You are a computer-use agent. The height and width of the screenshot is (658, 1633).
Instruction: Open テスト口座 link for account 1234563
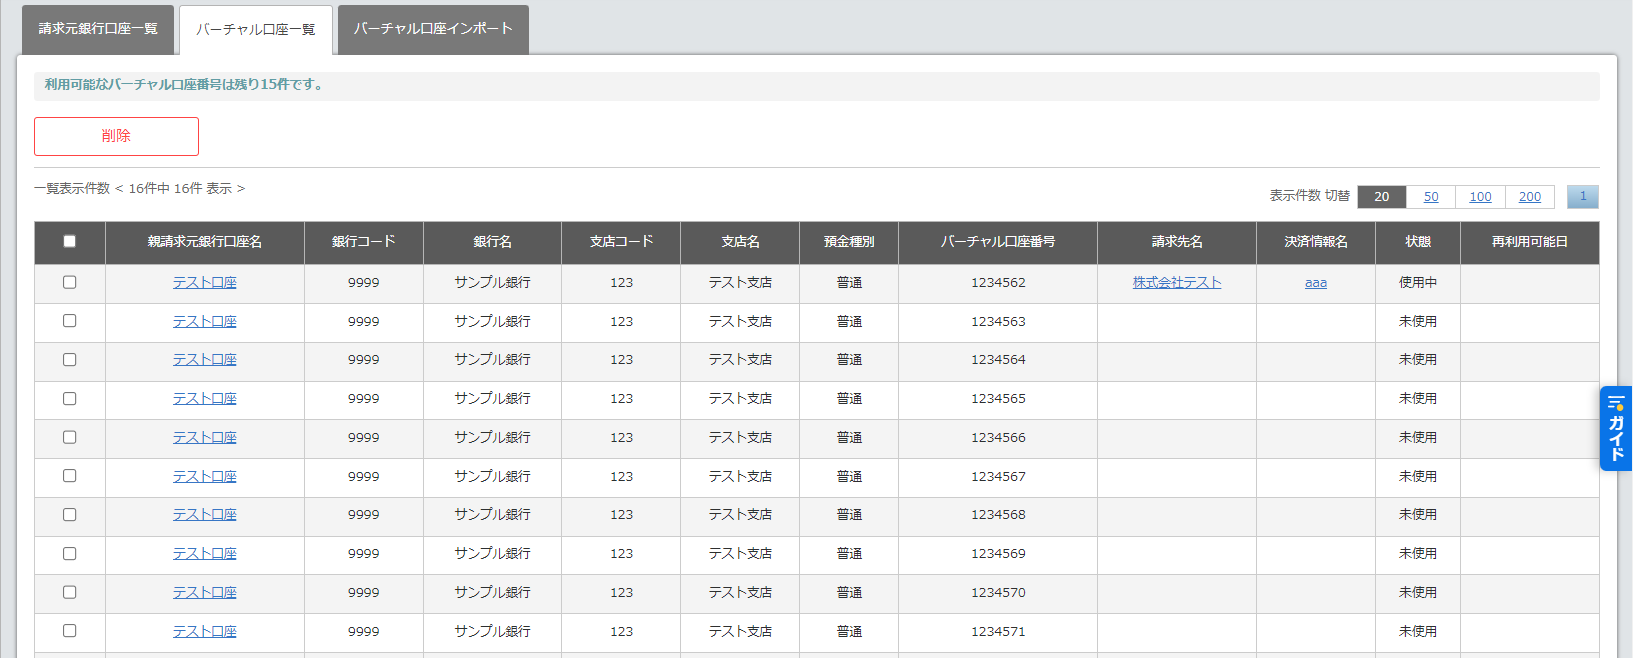(204, 322)
